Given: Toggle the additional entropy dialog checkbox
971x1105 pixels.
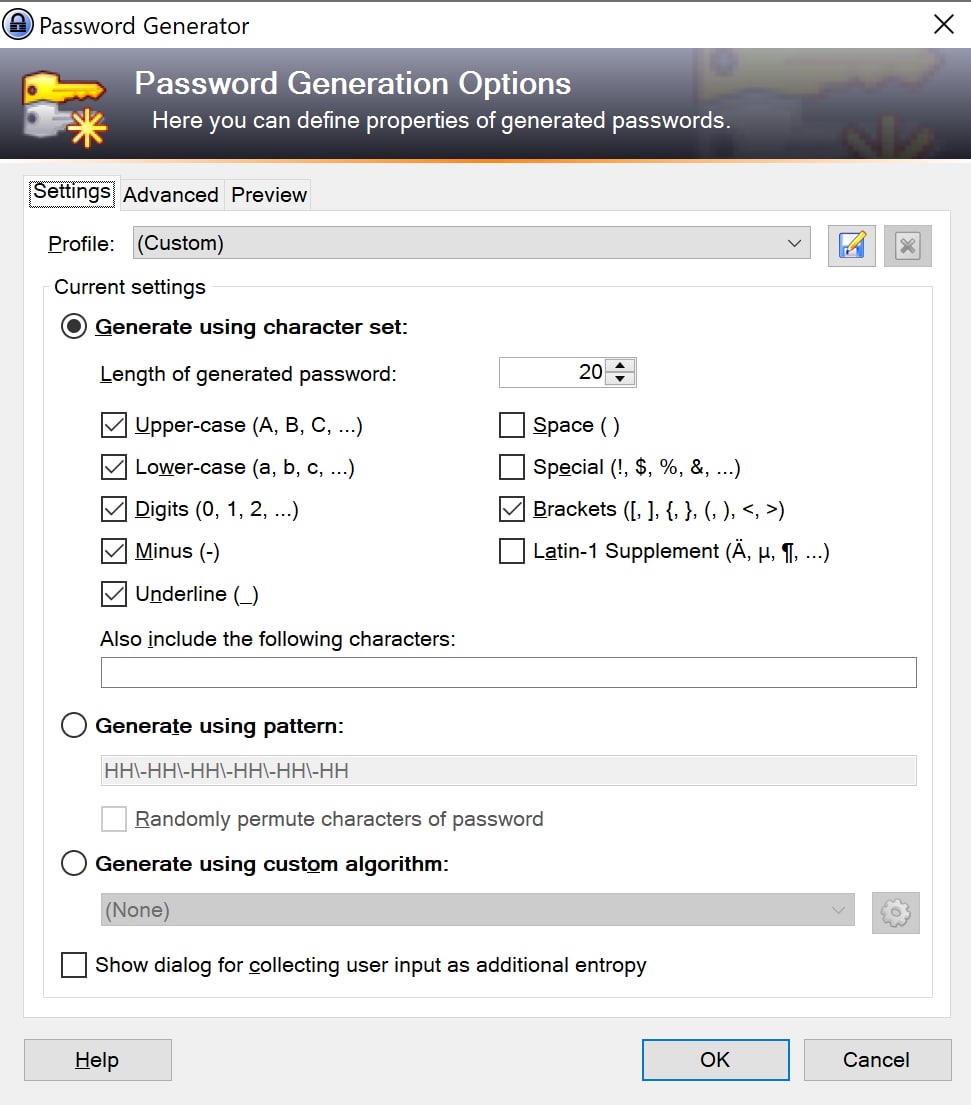Looking at the screenshot, I should [x=73, y=964].
